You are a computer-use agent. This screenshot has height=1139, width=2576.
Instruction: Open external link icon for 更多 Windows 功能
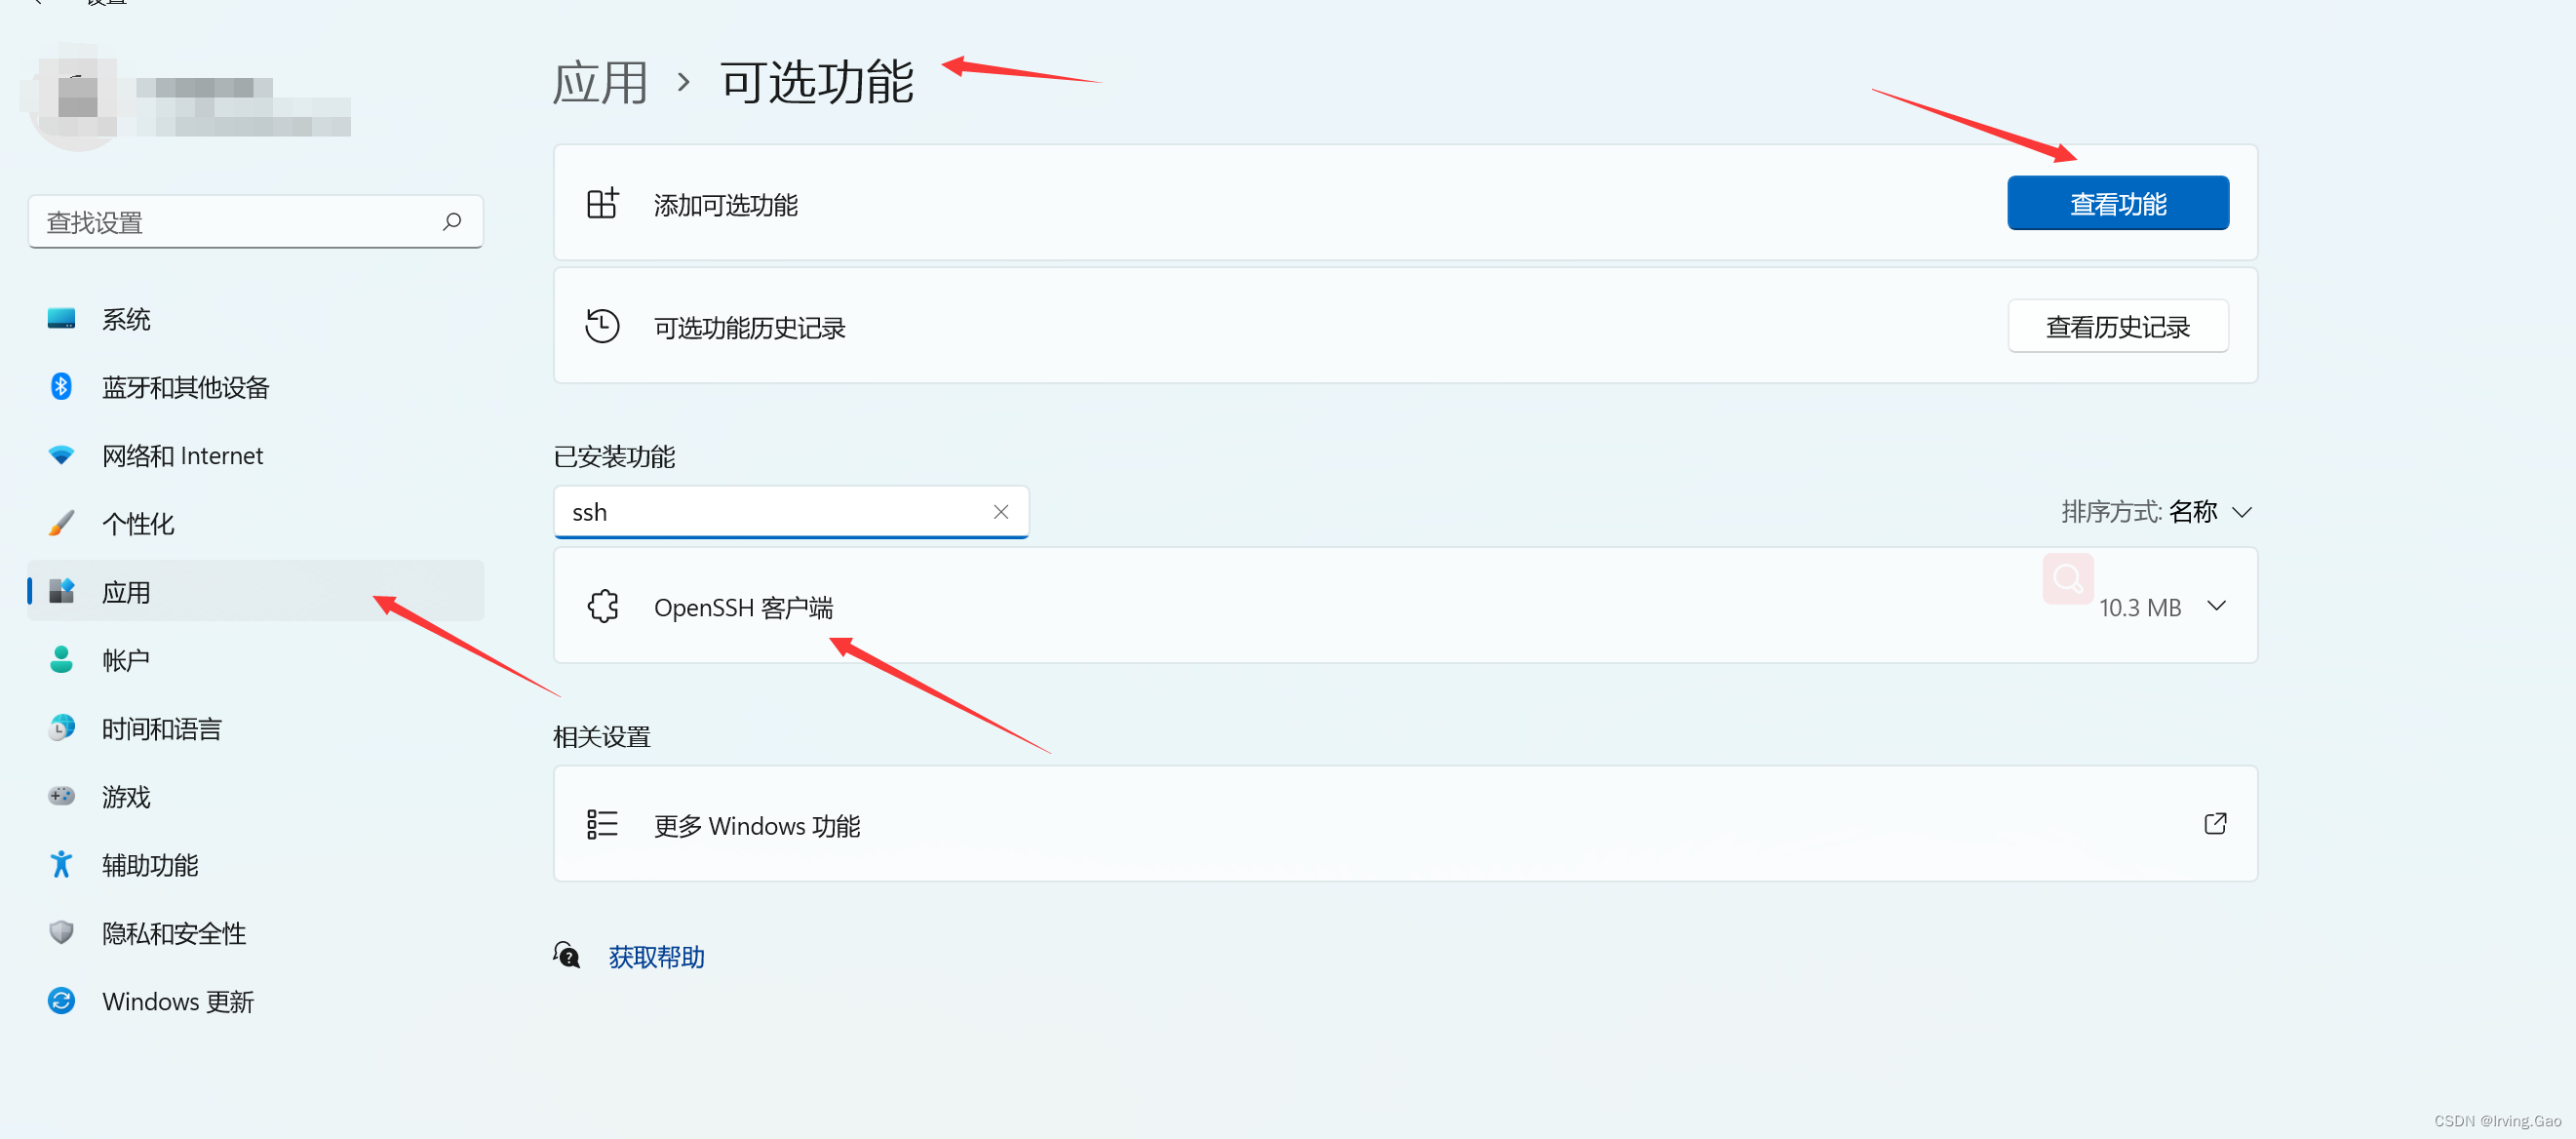[2214, 824]
